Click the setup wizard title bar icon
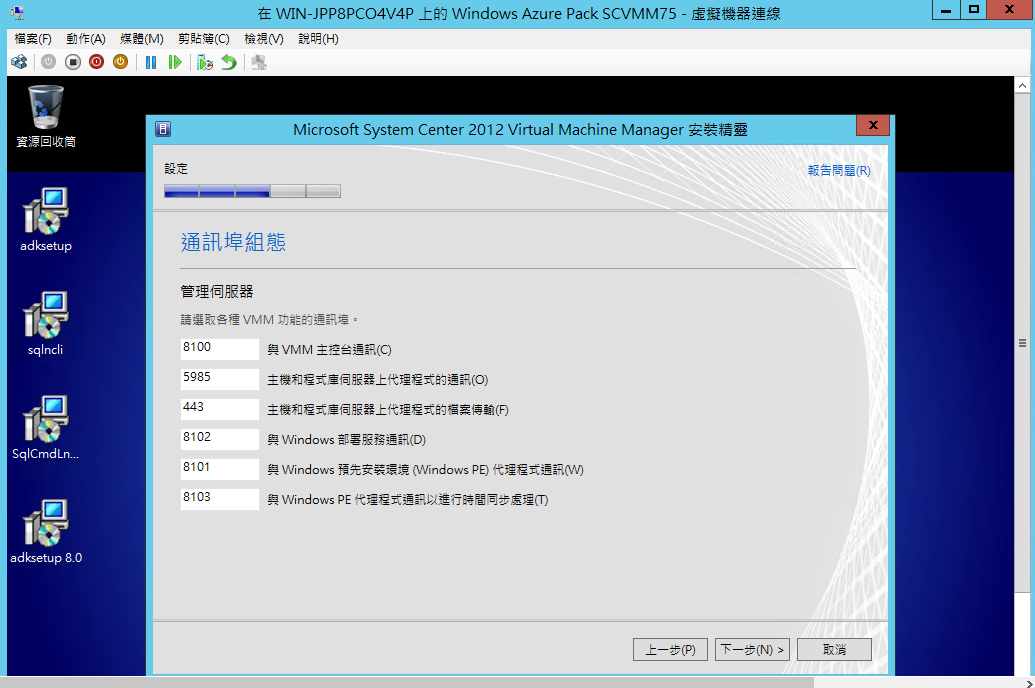This screenshot has width=1035, height=688. coord(163,129)
